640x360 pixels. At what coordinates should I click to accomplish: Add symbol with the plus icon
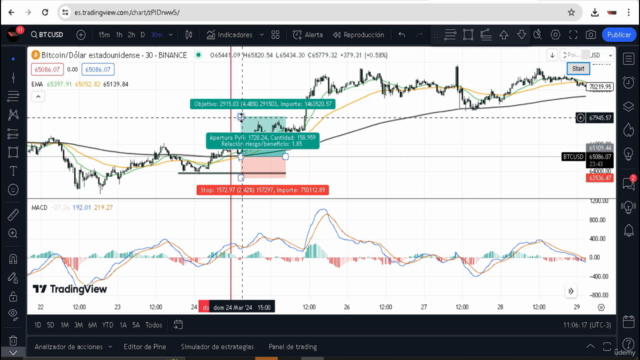81,35
